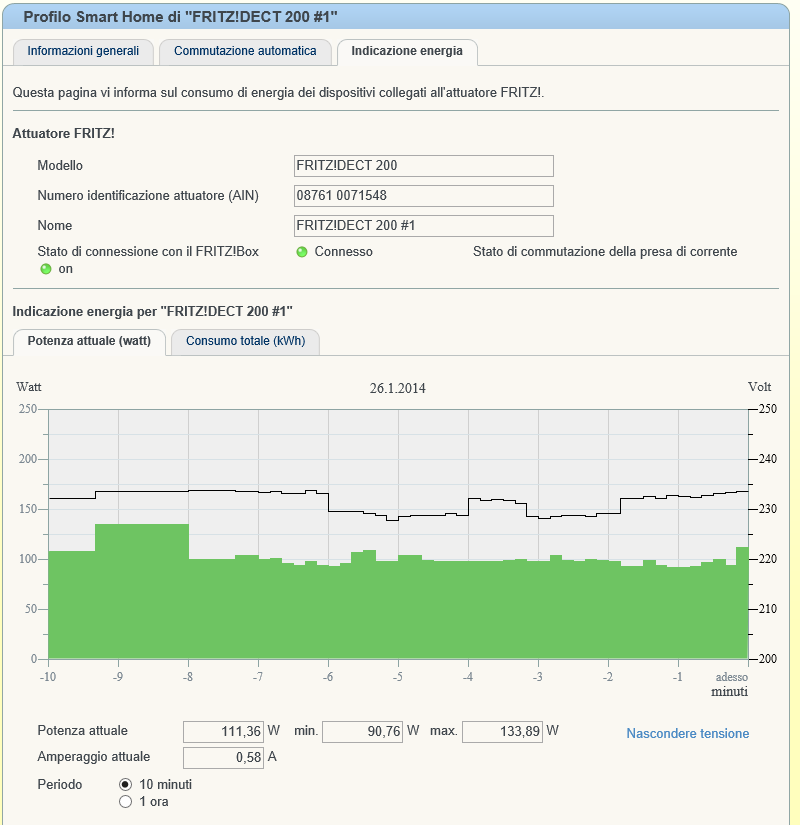Select the Indicazione energia tab

coord(407,52)
